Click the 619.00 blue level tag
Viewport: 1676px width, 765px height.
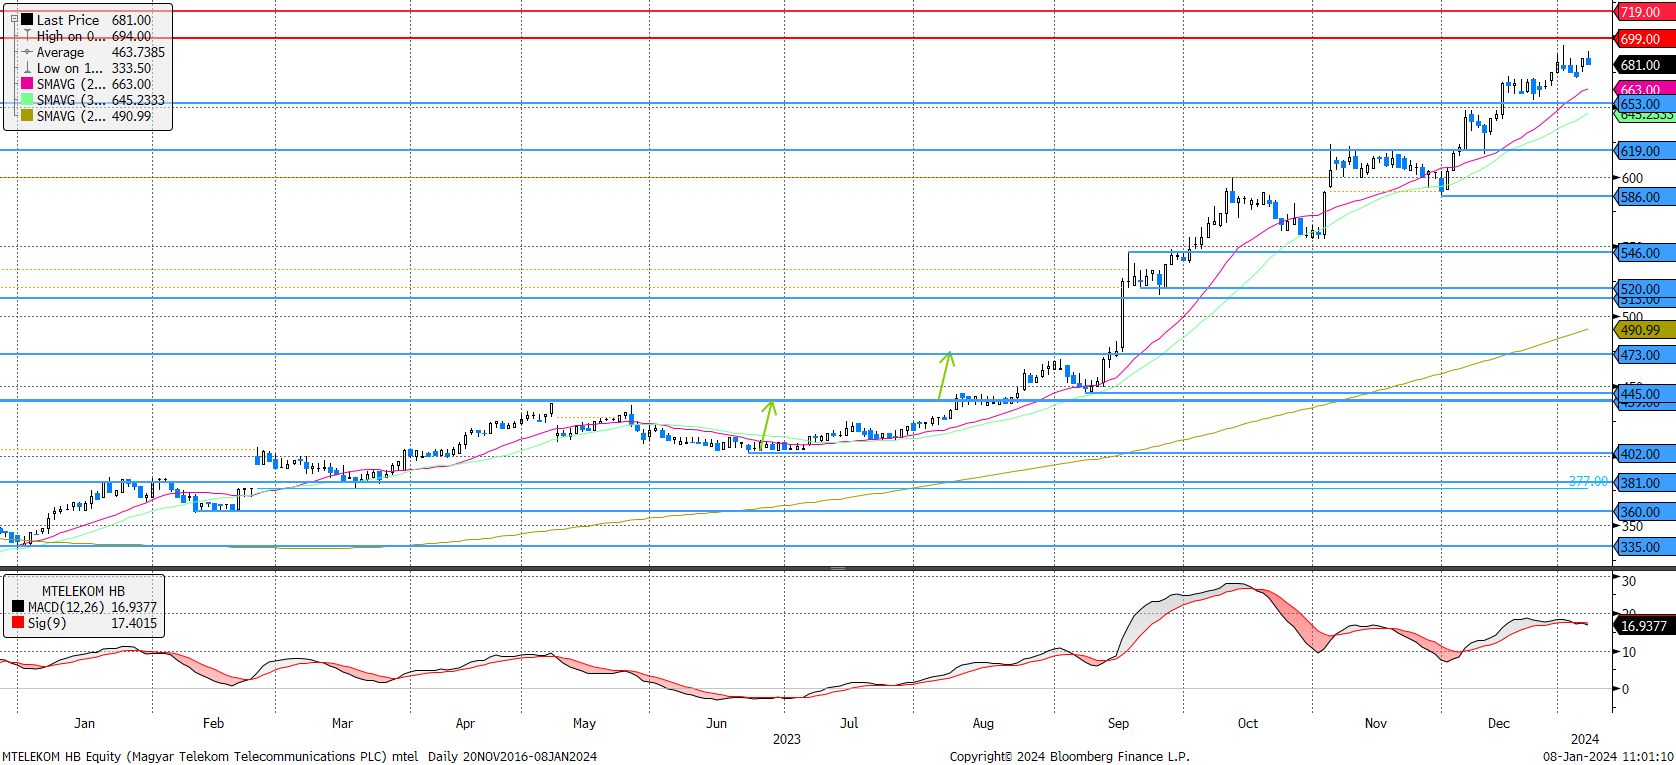click(x=1644, y=151)
